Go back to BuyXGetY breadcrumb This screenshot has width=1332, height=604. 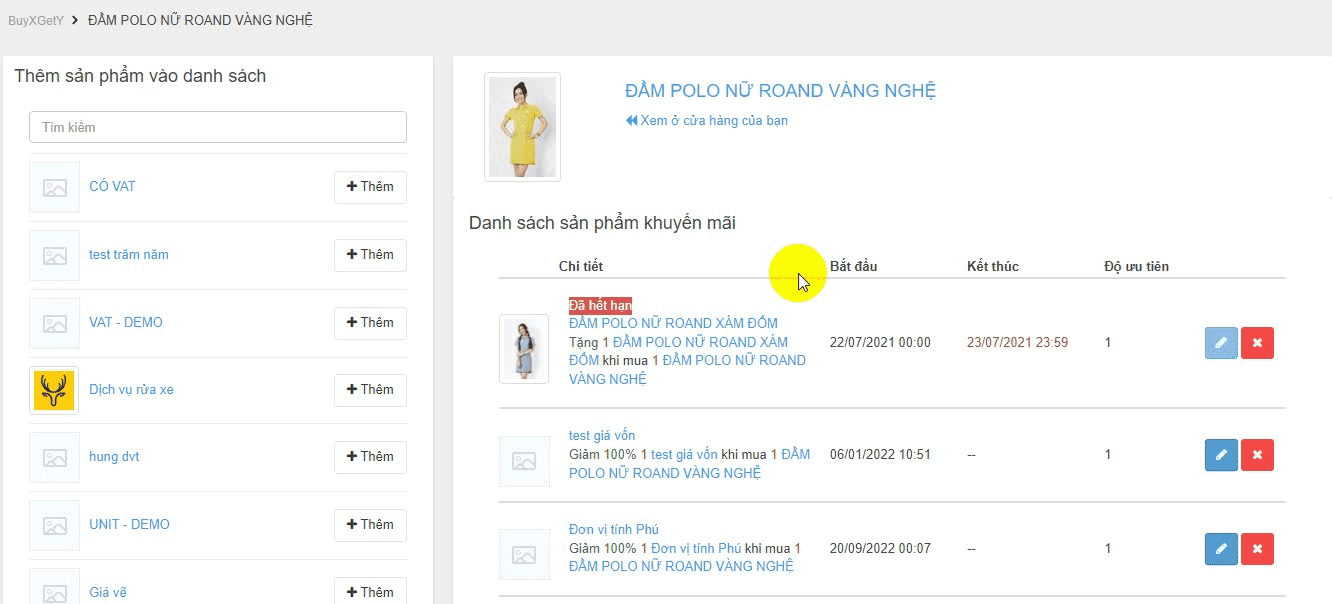pyautogui.click(x=33, y=20)
